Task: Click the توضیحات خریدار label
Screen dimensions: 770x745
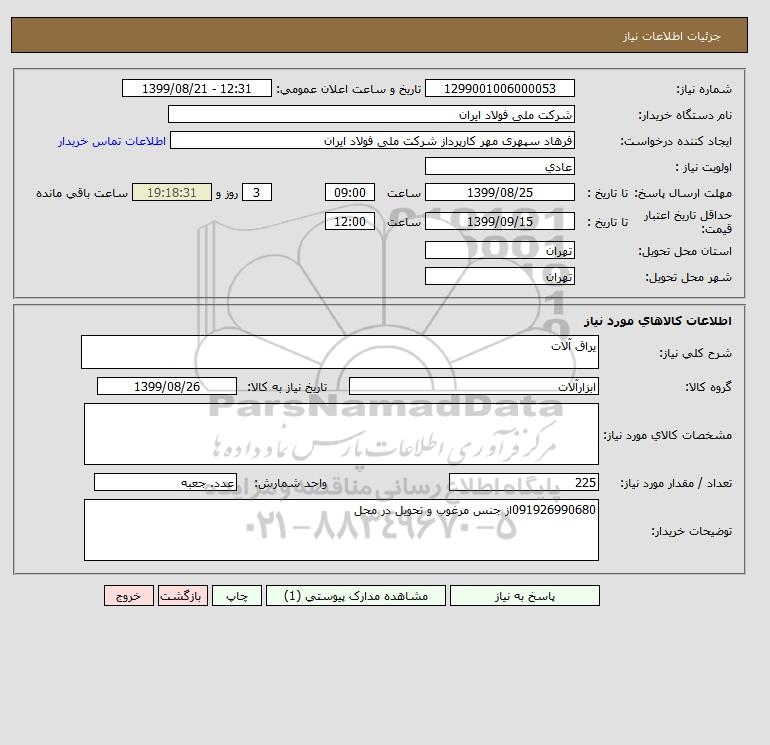Action: [x=691, y=531]
